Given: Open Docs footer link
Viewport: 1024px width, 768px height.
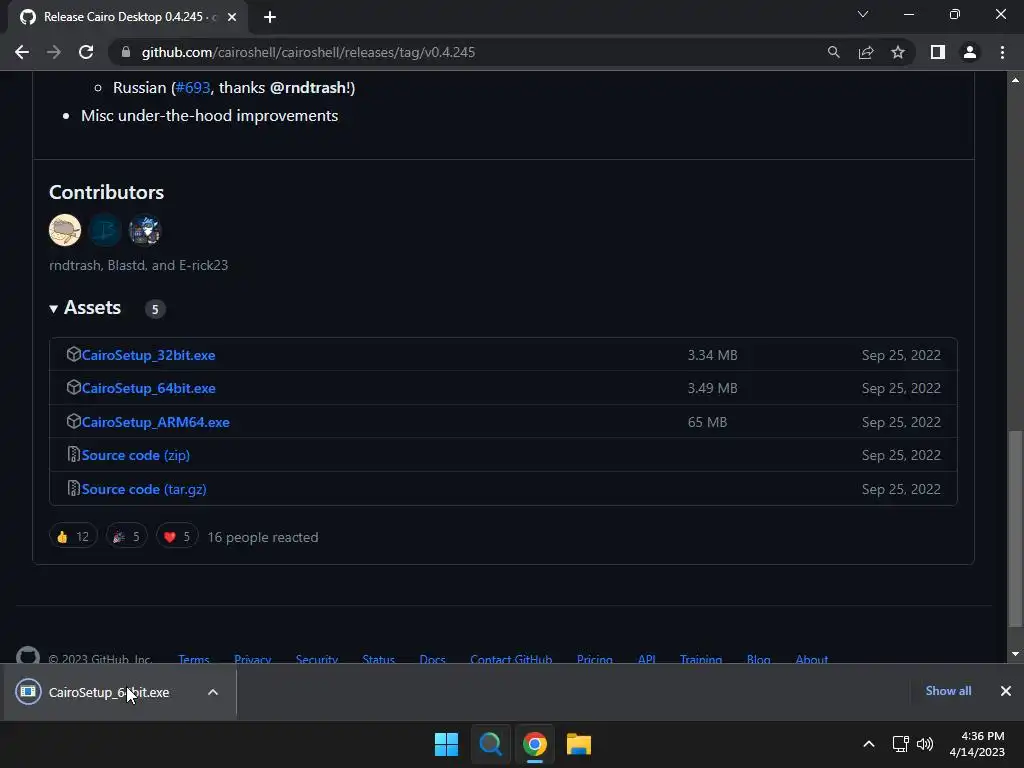Looking at the screenshot, I should 432,659.
